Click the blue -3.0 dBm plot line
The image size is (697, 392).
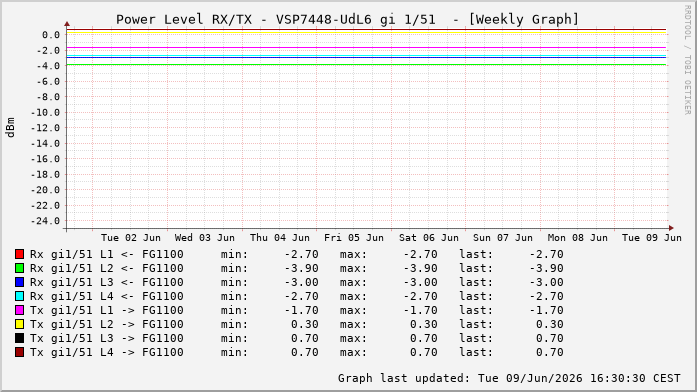point(366,58)
